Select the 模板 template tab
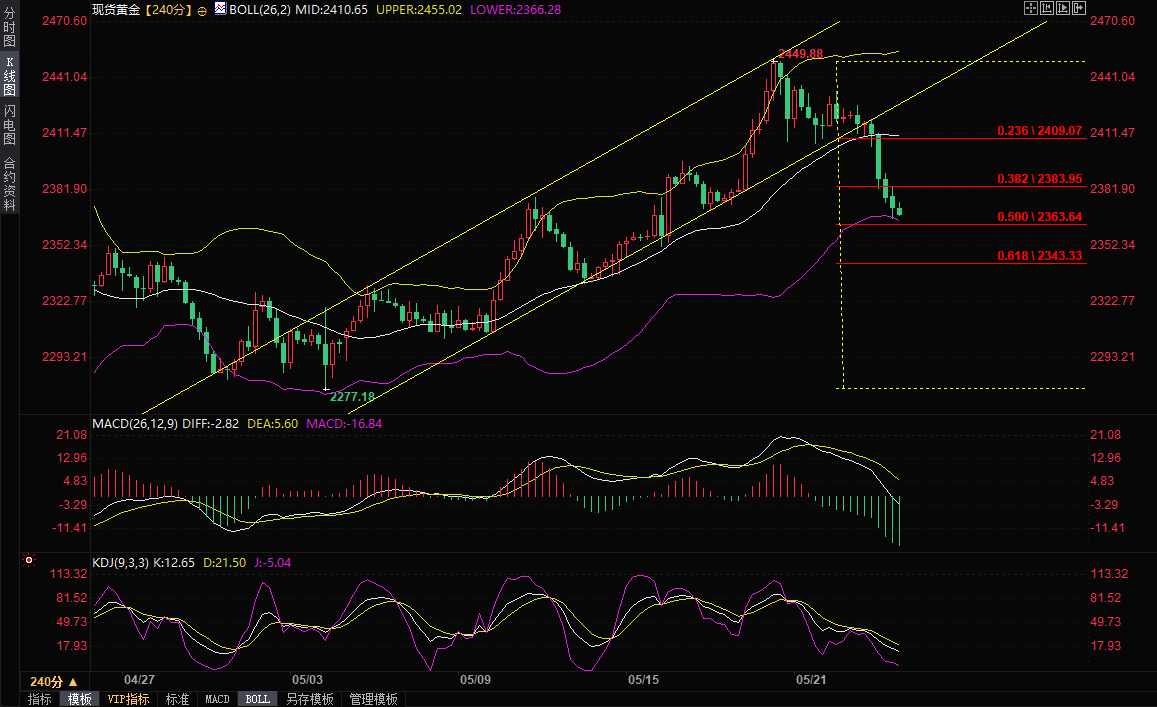The height and width of the screenshot is (707, 1157). pos(80,699)
